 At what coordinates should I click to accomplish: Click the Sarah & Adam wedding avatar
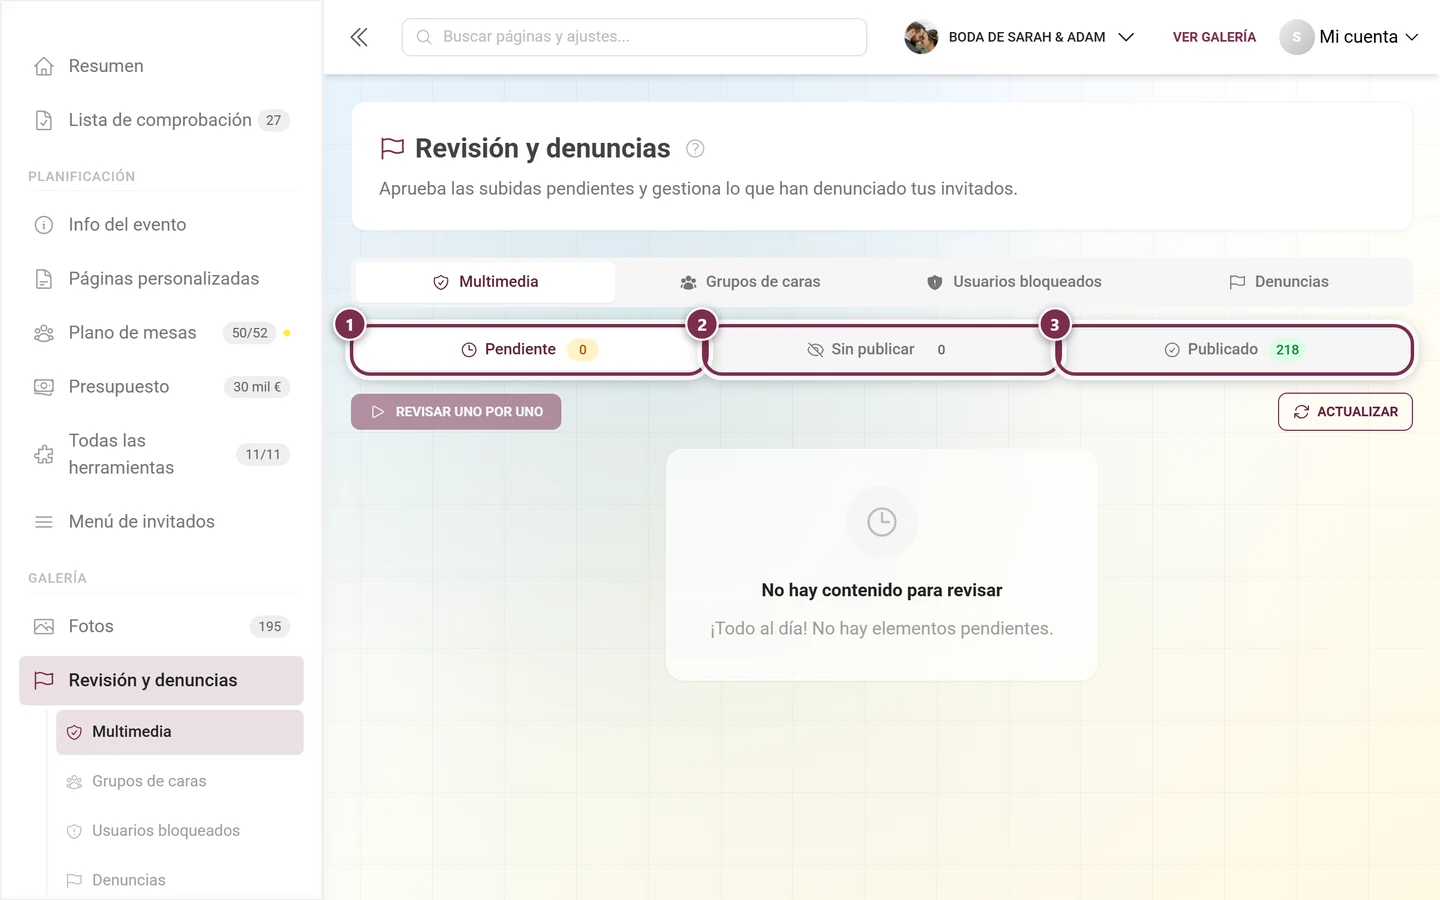[x=921, y=37]
